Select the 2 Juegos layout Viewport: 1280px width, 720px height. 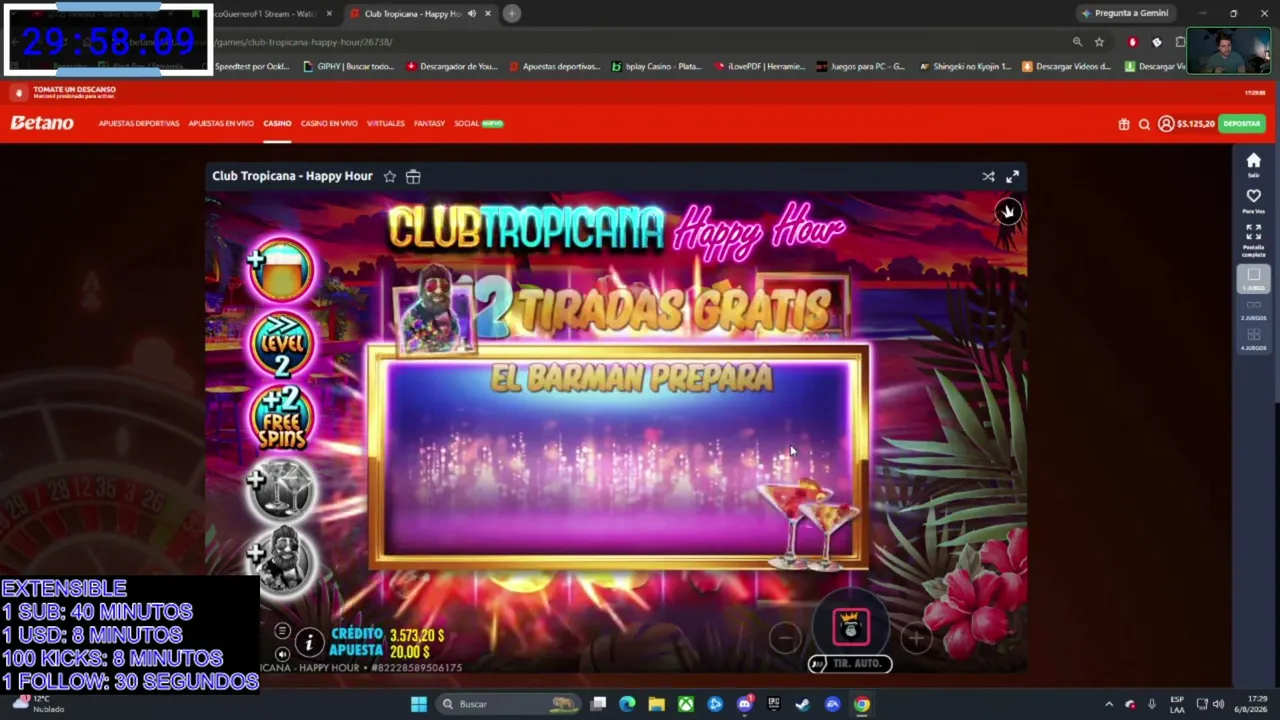(x=1253, y=310)
